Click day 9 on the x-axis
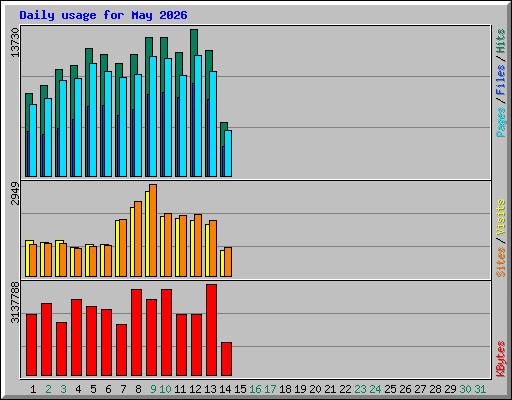The image size is (512, 400). click(153, 389)
